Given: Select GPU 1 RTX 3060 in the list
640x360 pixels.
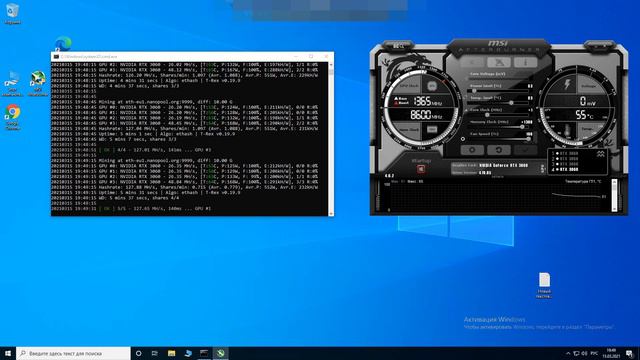Looking at the screenshot, I should [565, 153].
